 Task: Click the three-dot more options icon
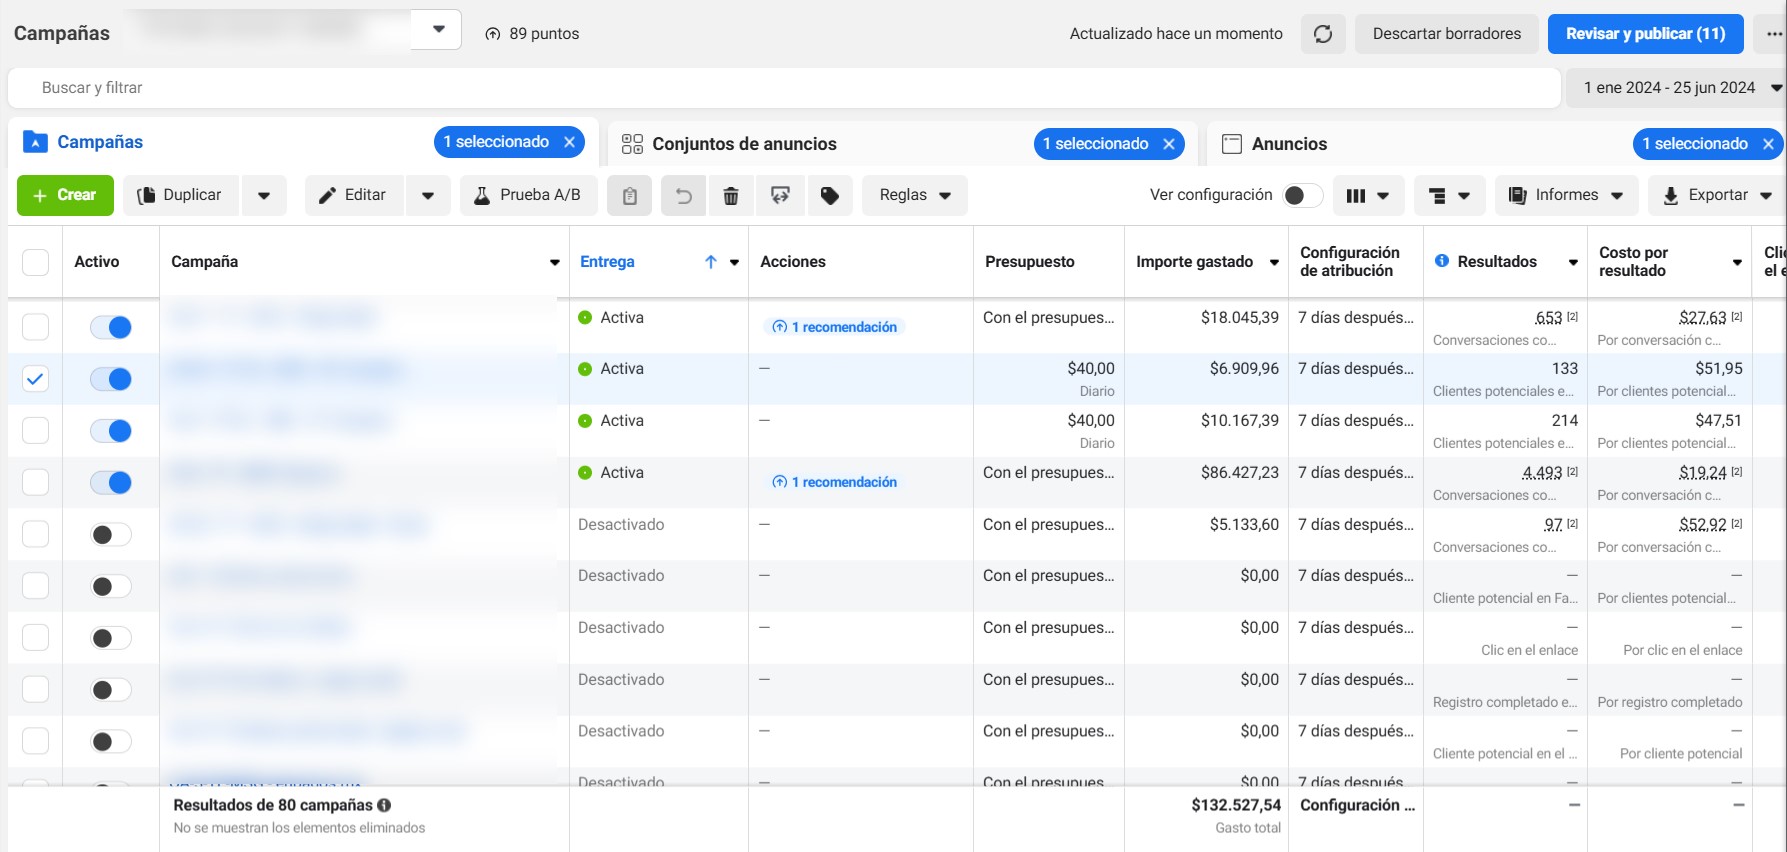point(1773,34)
